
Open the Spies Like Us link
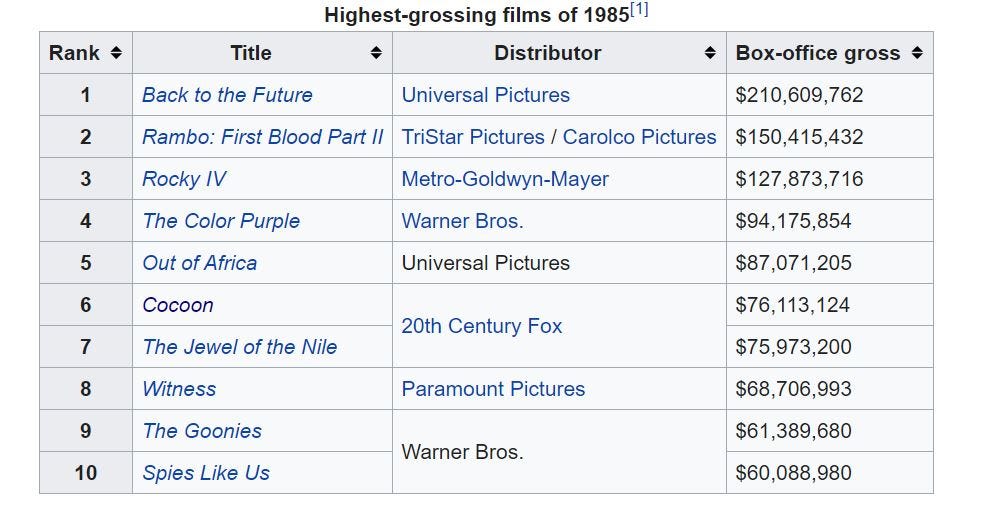tap(206, 473)
